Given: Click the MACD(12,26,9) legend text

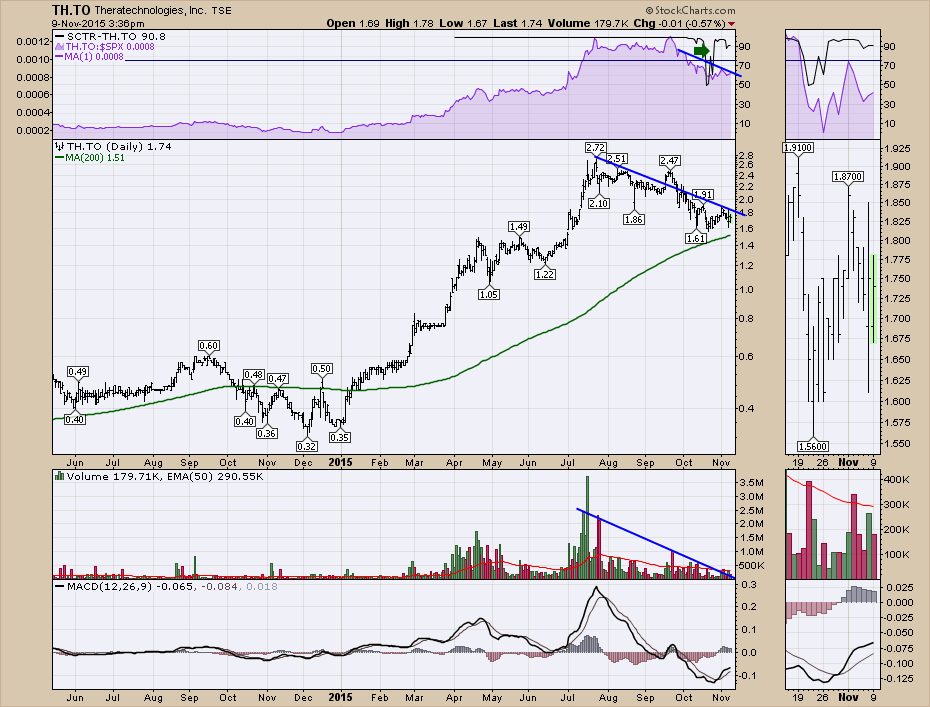Looking at the screenshot, I should point(172,586).
